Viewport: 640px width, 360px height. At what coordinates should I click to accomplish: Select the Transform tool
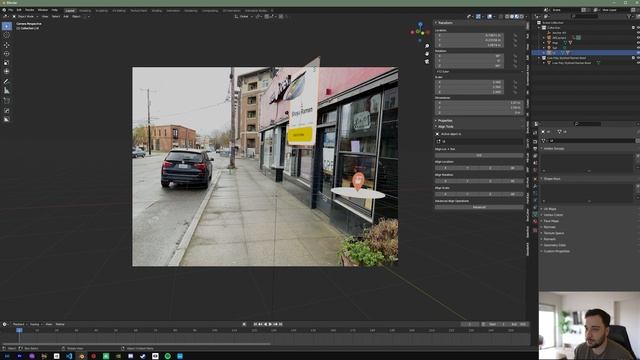pos(7,72)
